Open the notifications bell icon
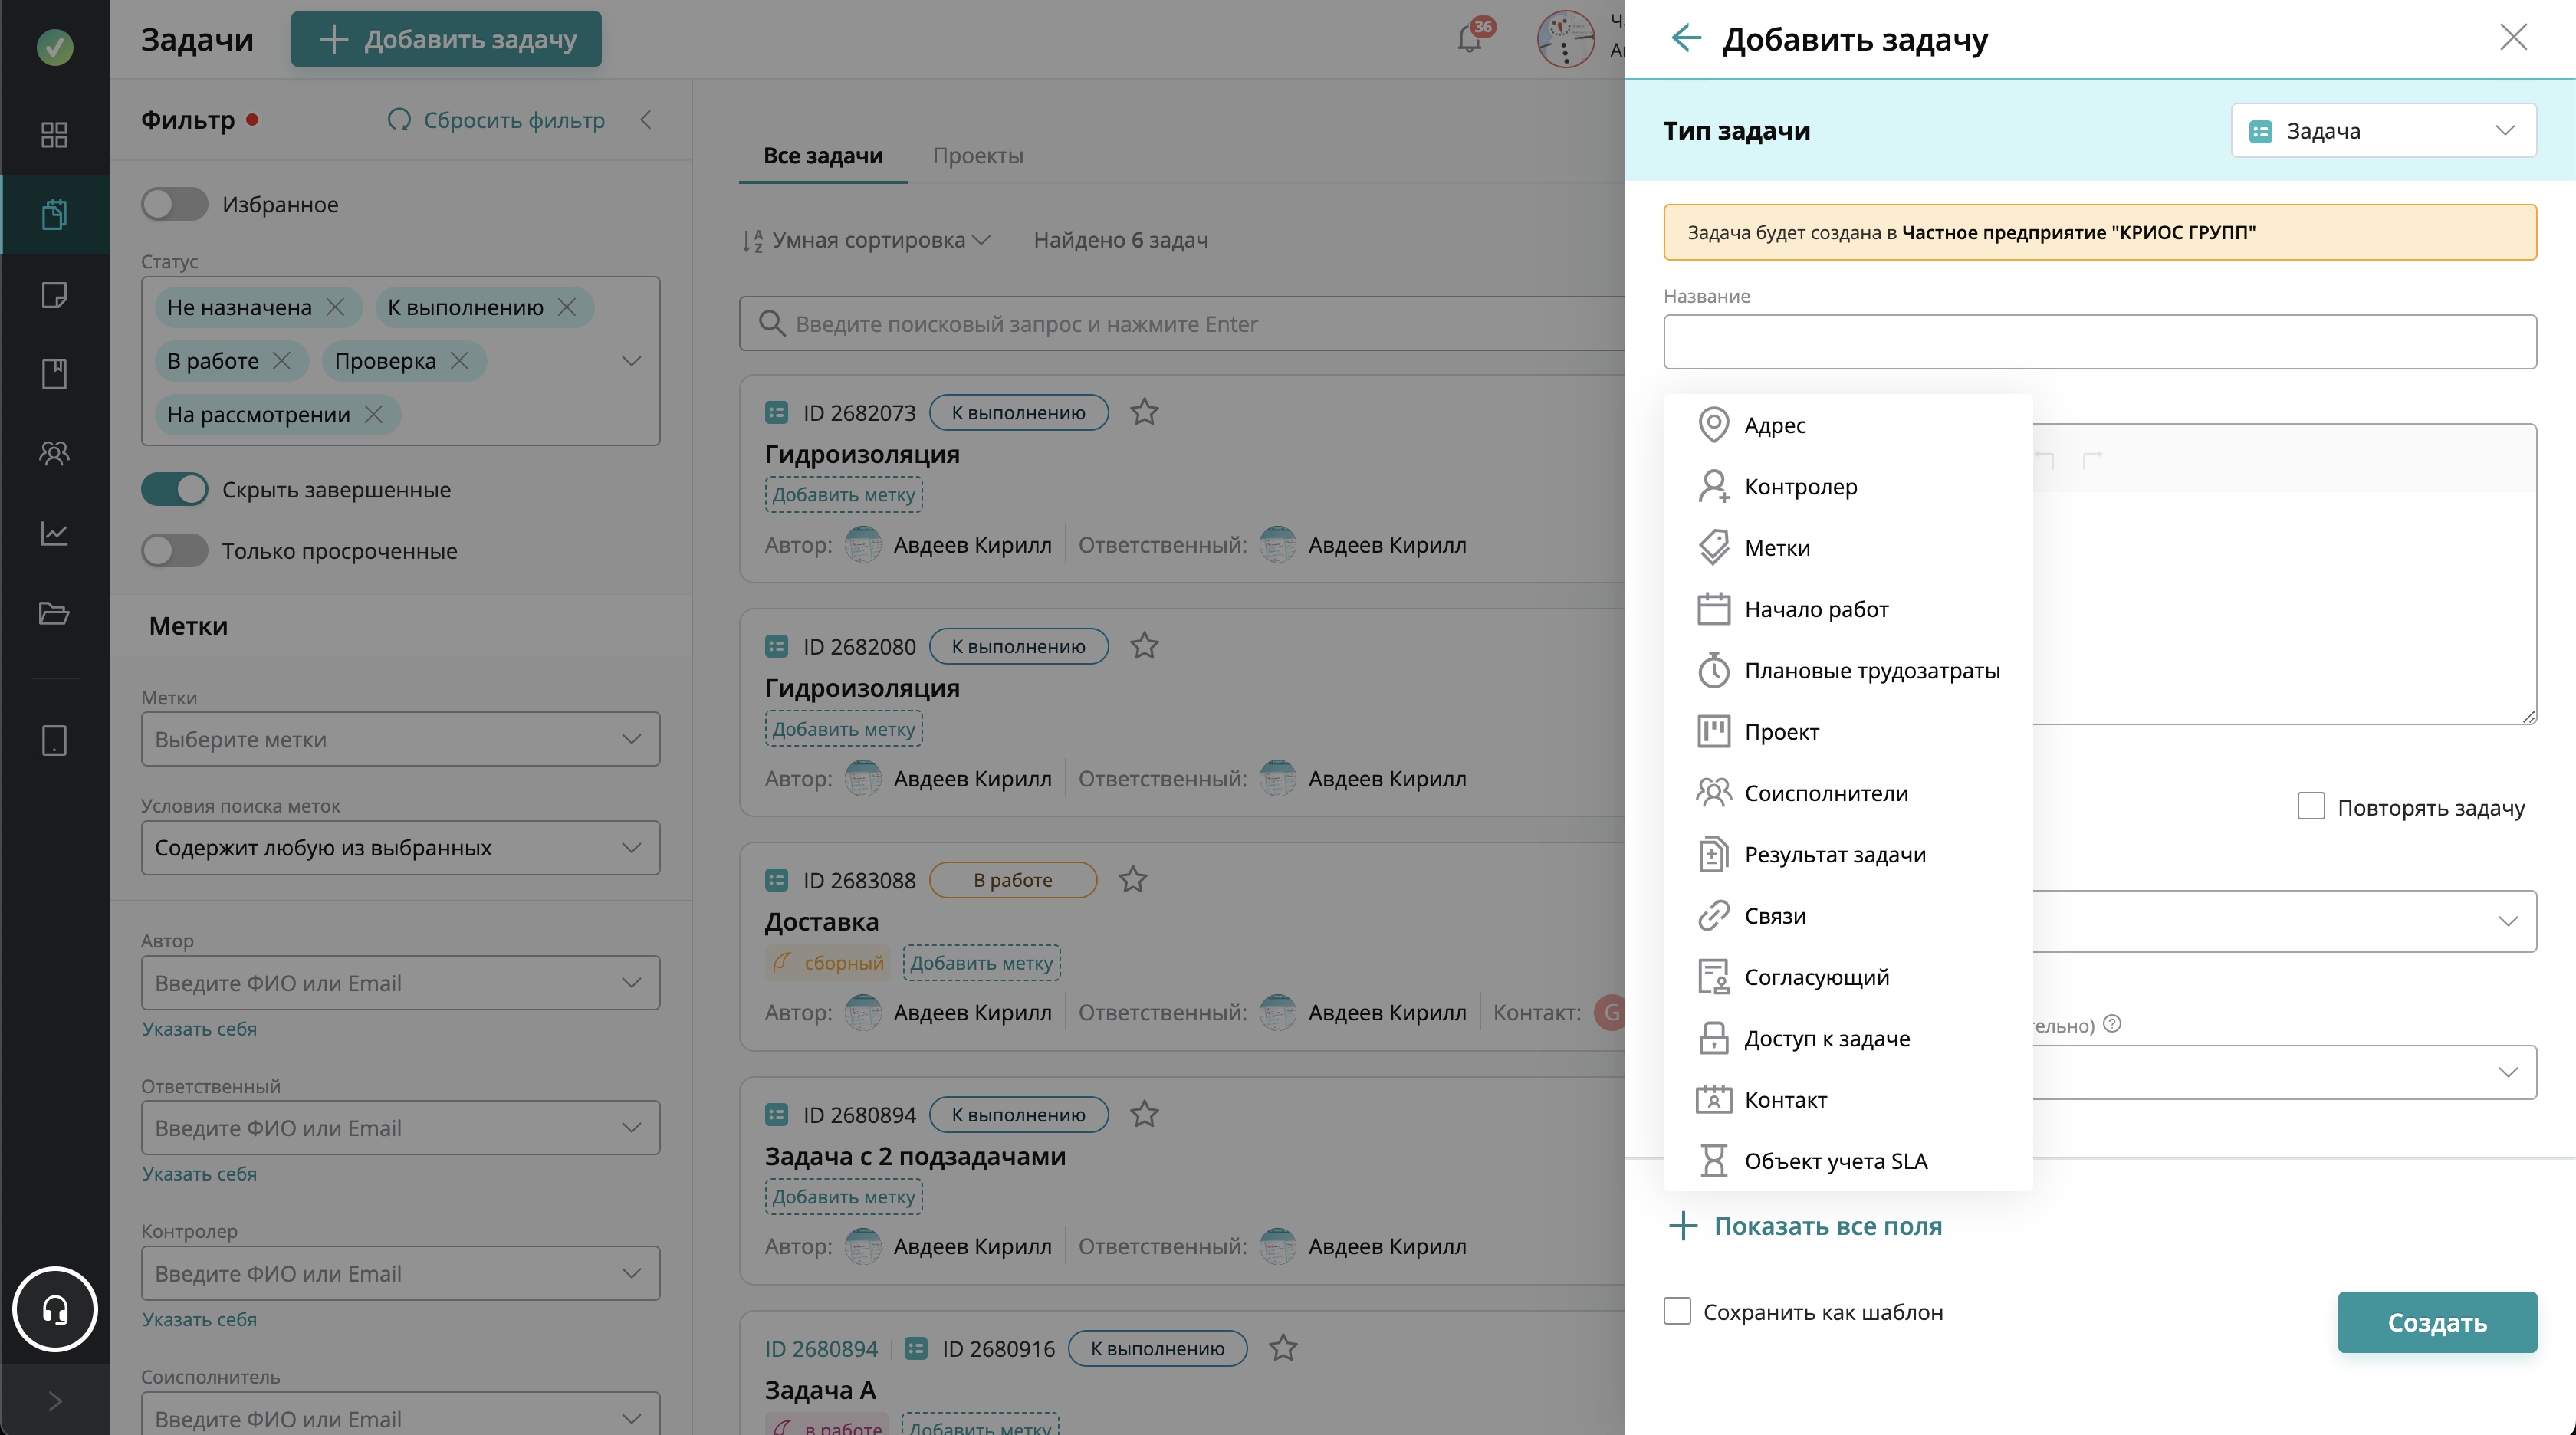 (1469, 39)
